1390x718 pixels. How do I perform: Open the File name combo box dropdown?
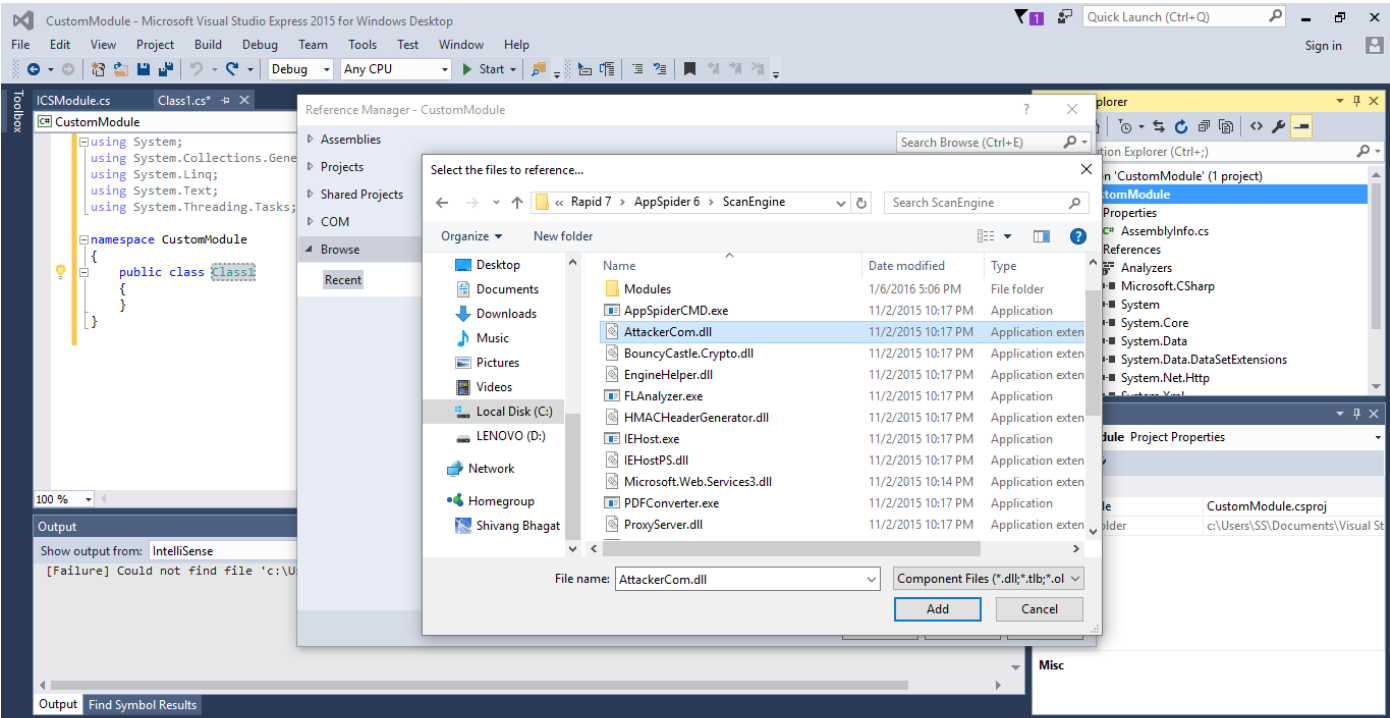point(870,578)
